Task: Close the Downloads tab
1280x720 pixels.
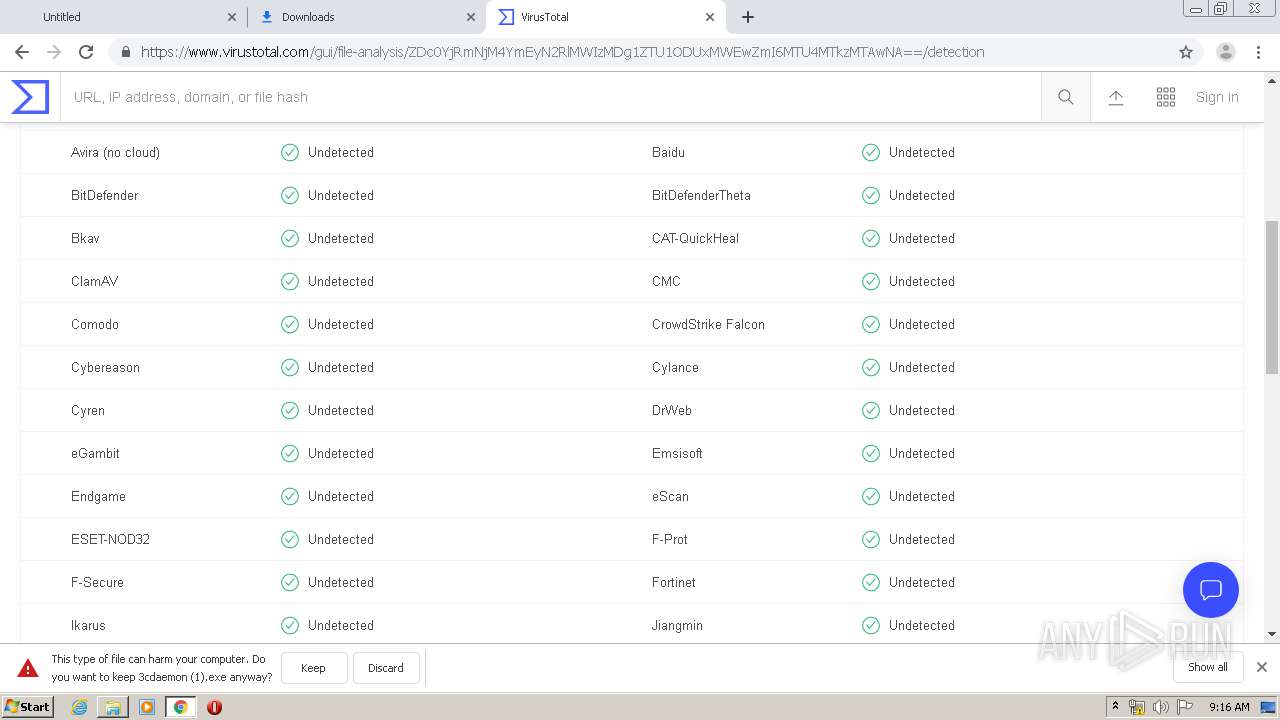Action: (x=471, y=17)
